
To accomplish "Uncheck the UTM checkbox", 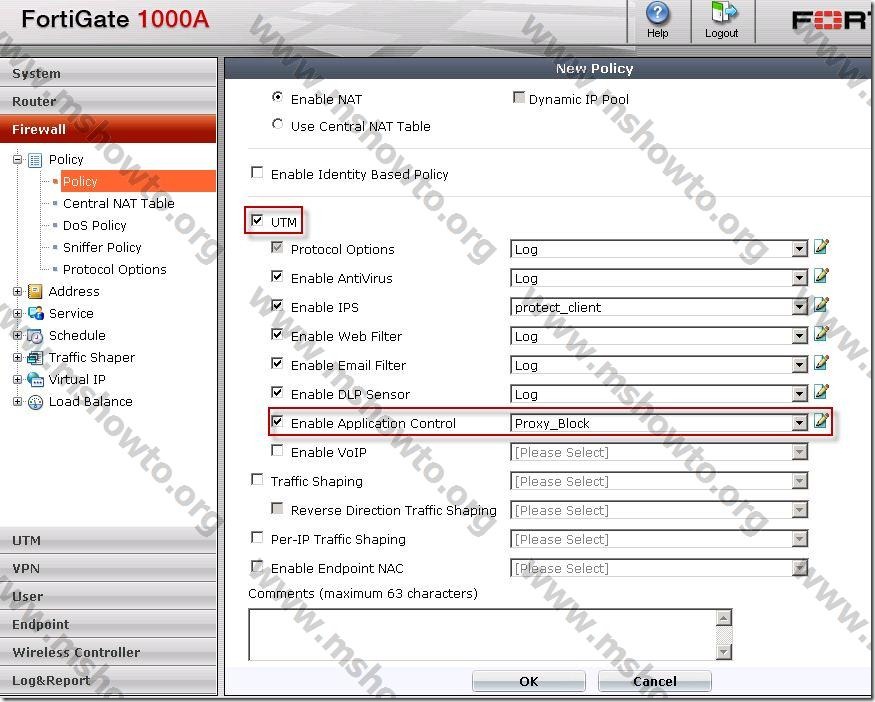I will click(x=257, y=220).
